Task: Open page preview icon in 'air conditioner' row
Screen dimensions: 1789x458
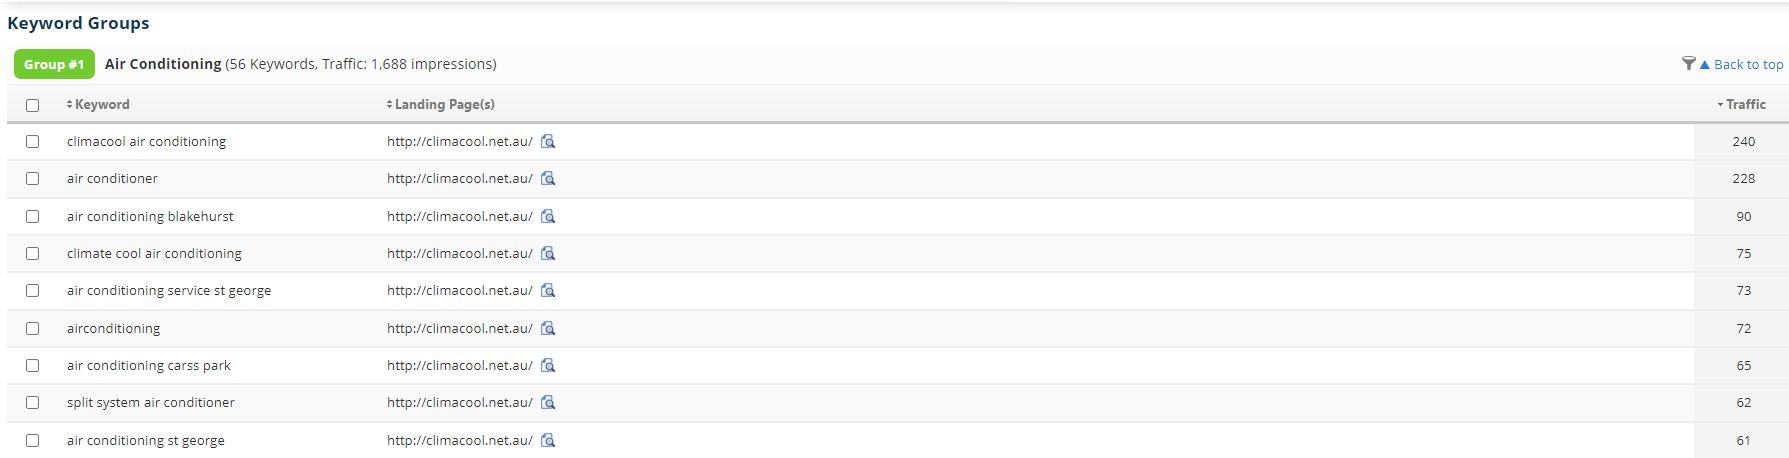Action: click(x=548, y=179)
